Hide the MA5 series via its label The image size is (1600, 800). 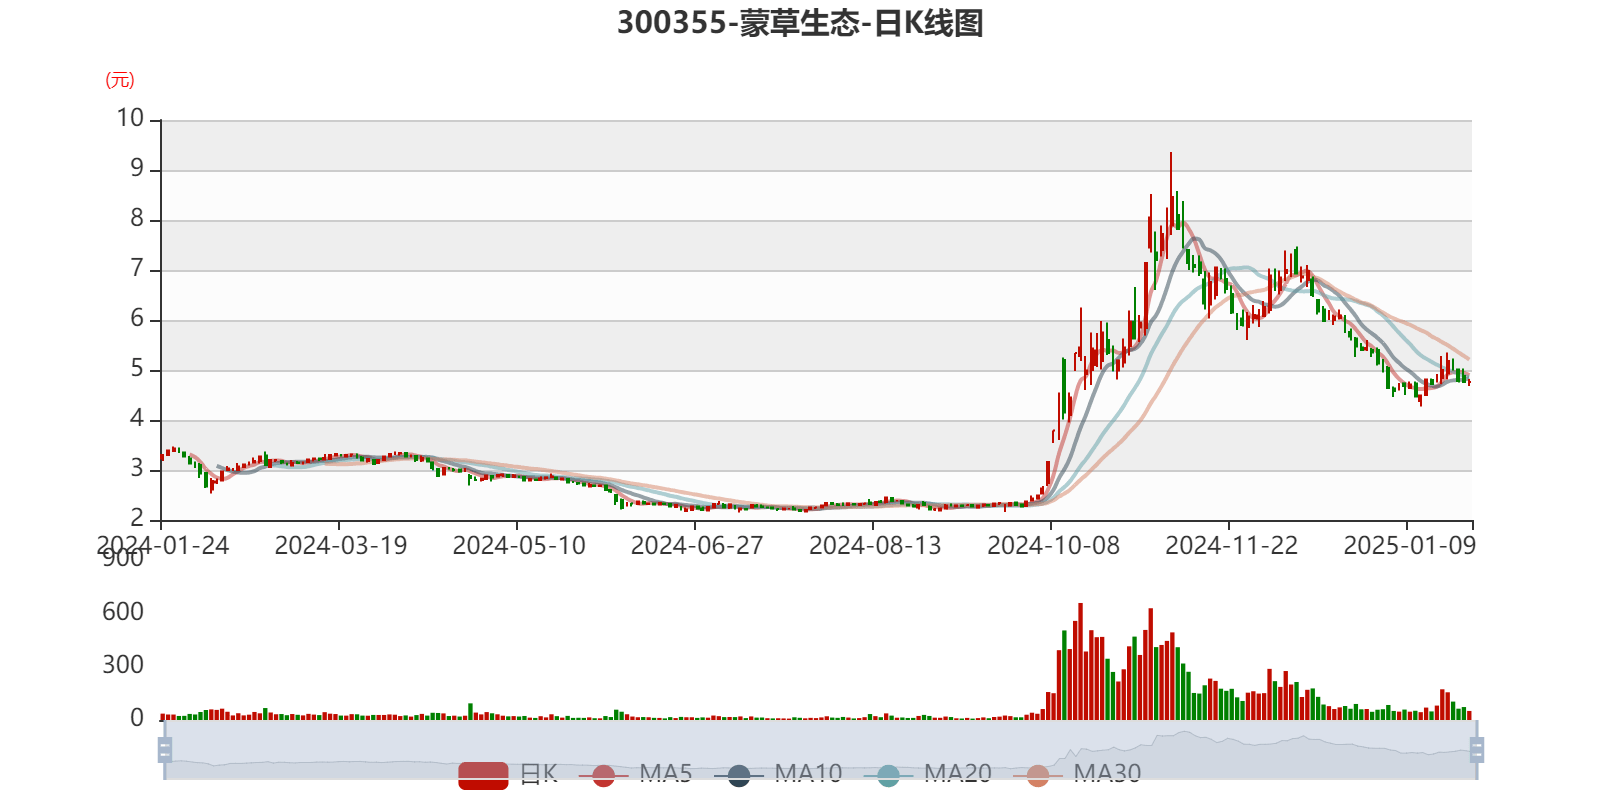[x=666, y=773]
